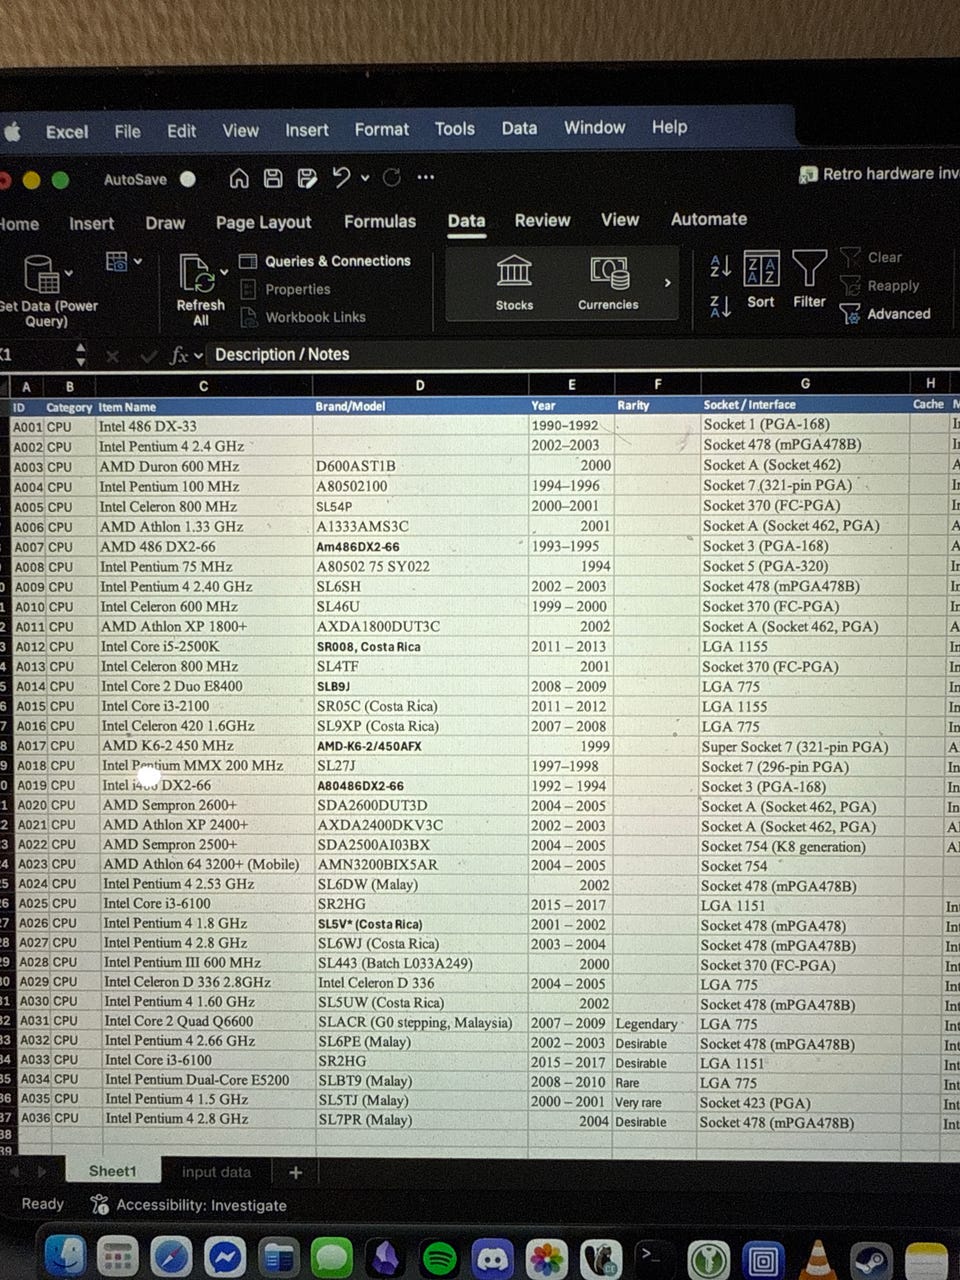Click the Get Data (Power Query) icon
Viewport: 960px width, 1280px height.
41,273
